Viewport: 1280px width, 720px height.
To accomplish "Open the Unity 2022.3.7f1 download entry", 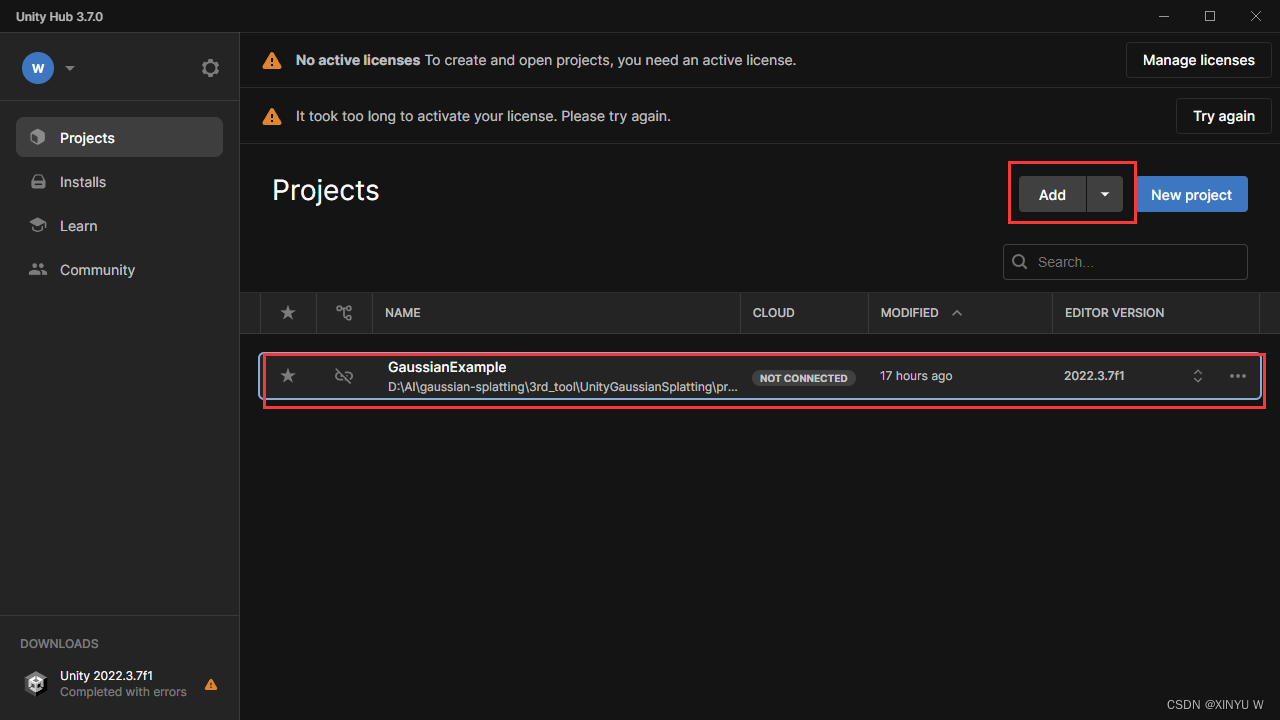I will (x=120, y=684).
